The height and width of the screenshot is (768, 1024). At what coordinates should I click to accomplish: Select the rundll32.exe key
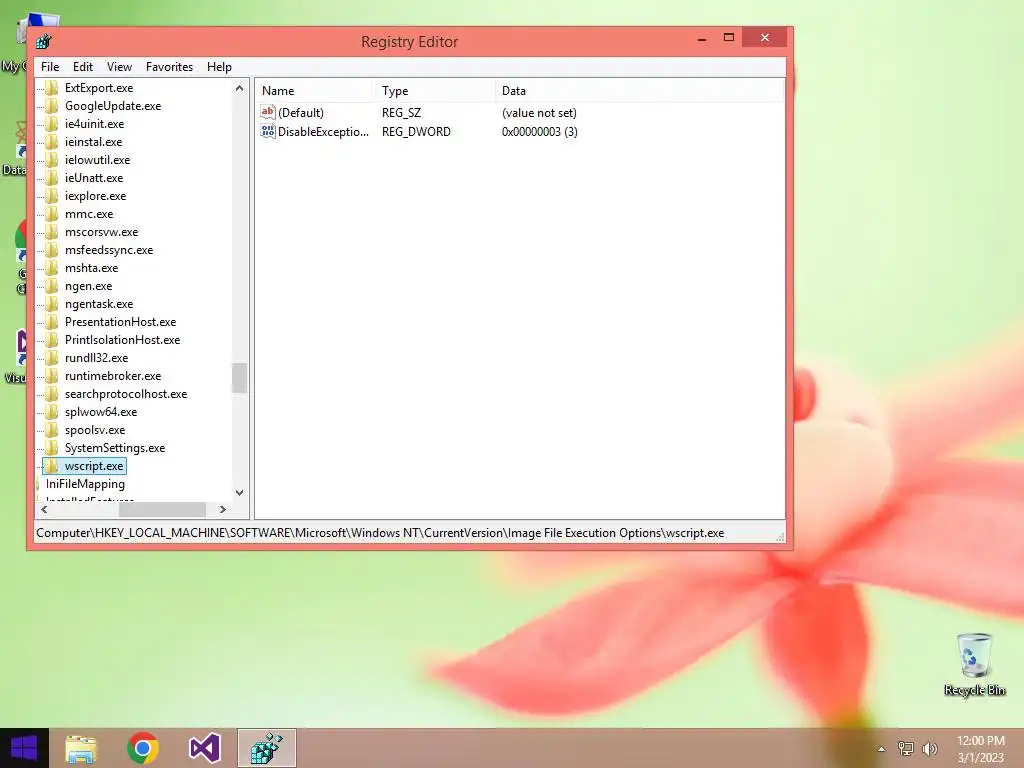pyautogui.click(x=96, y=358)
